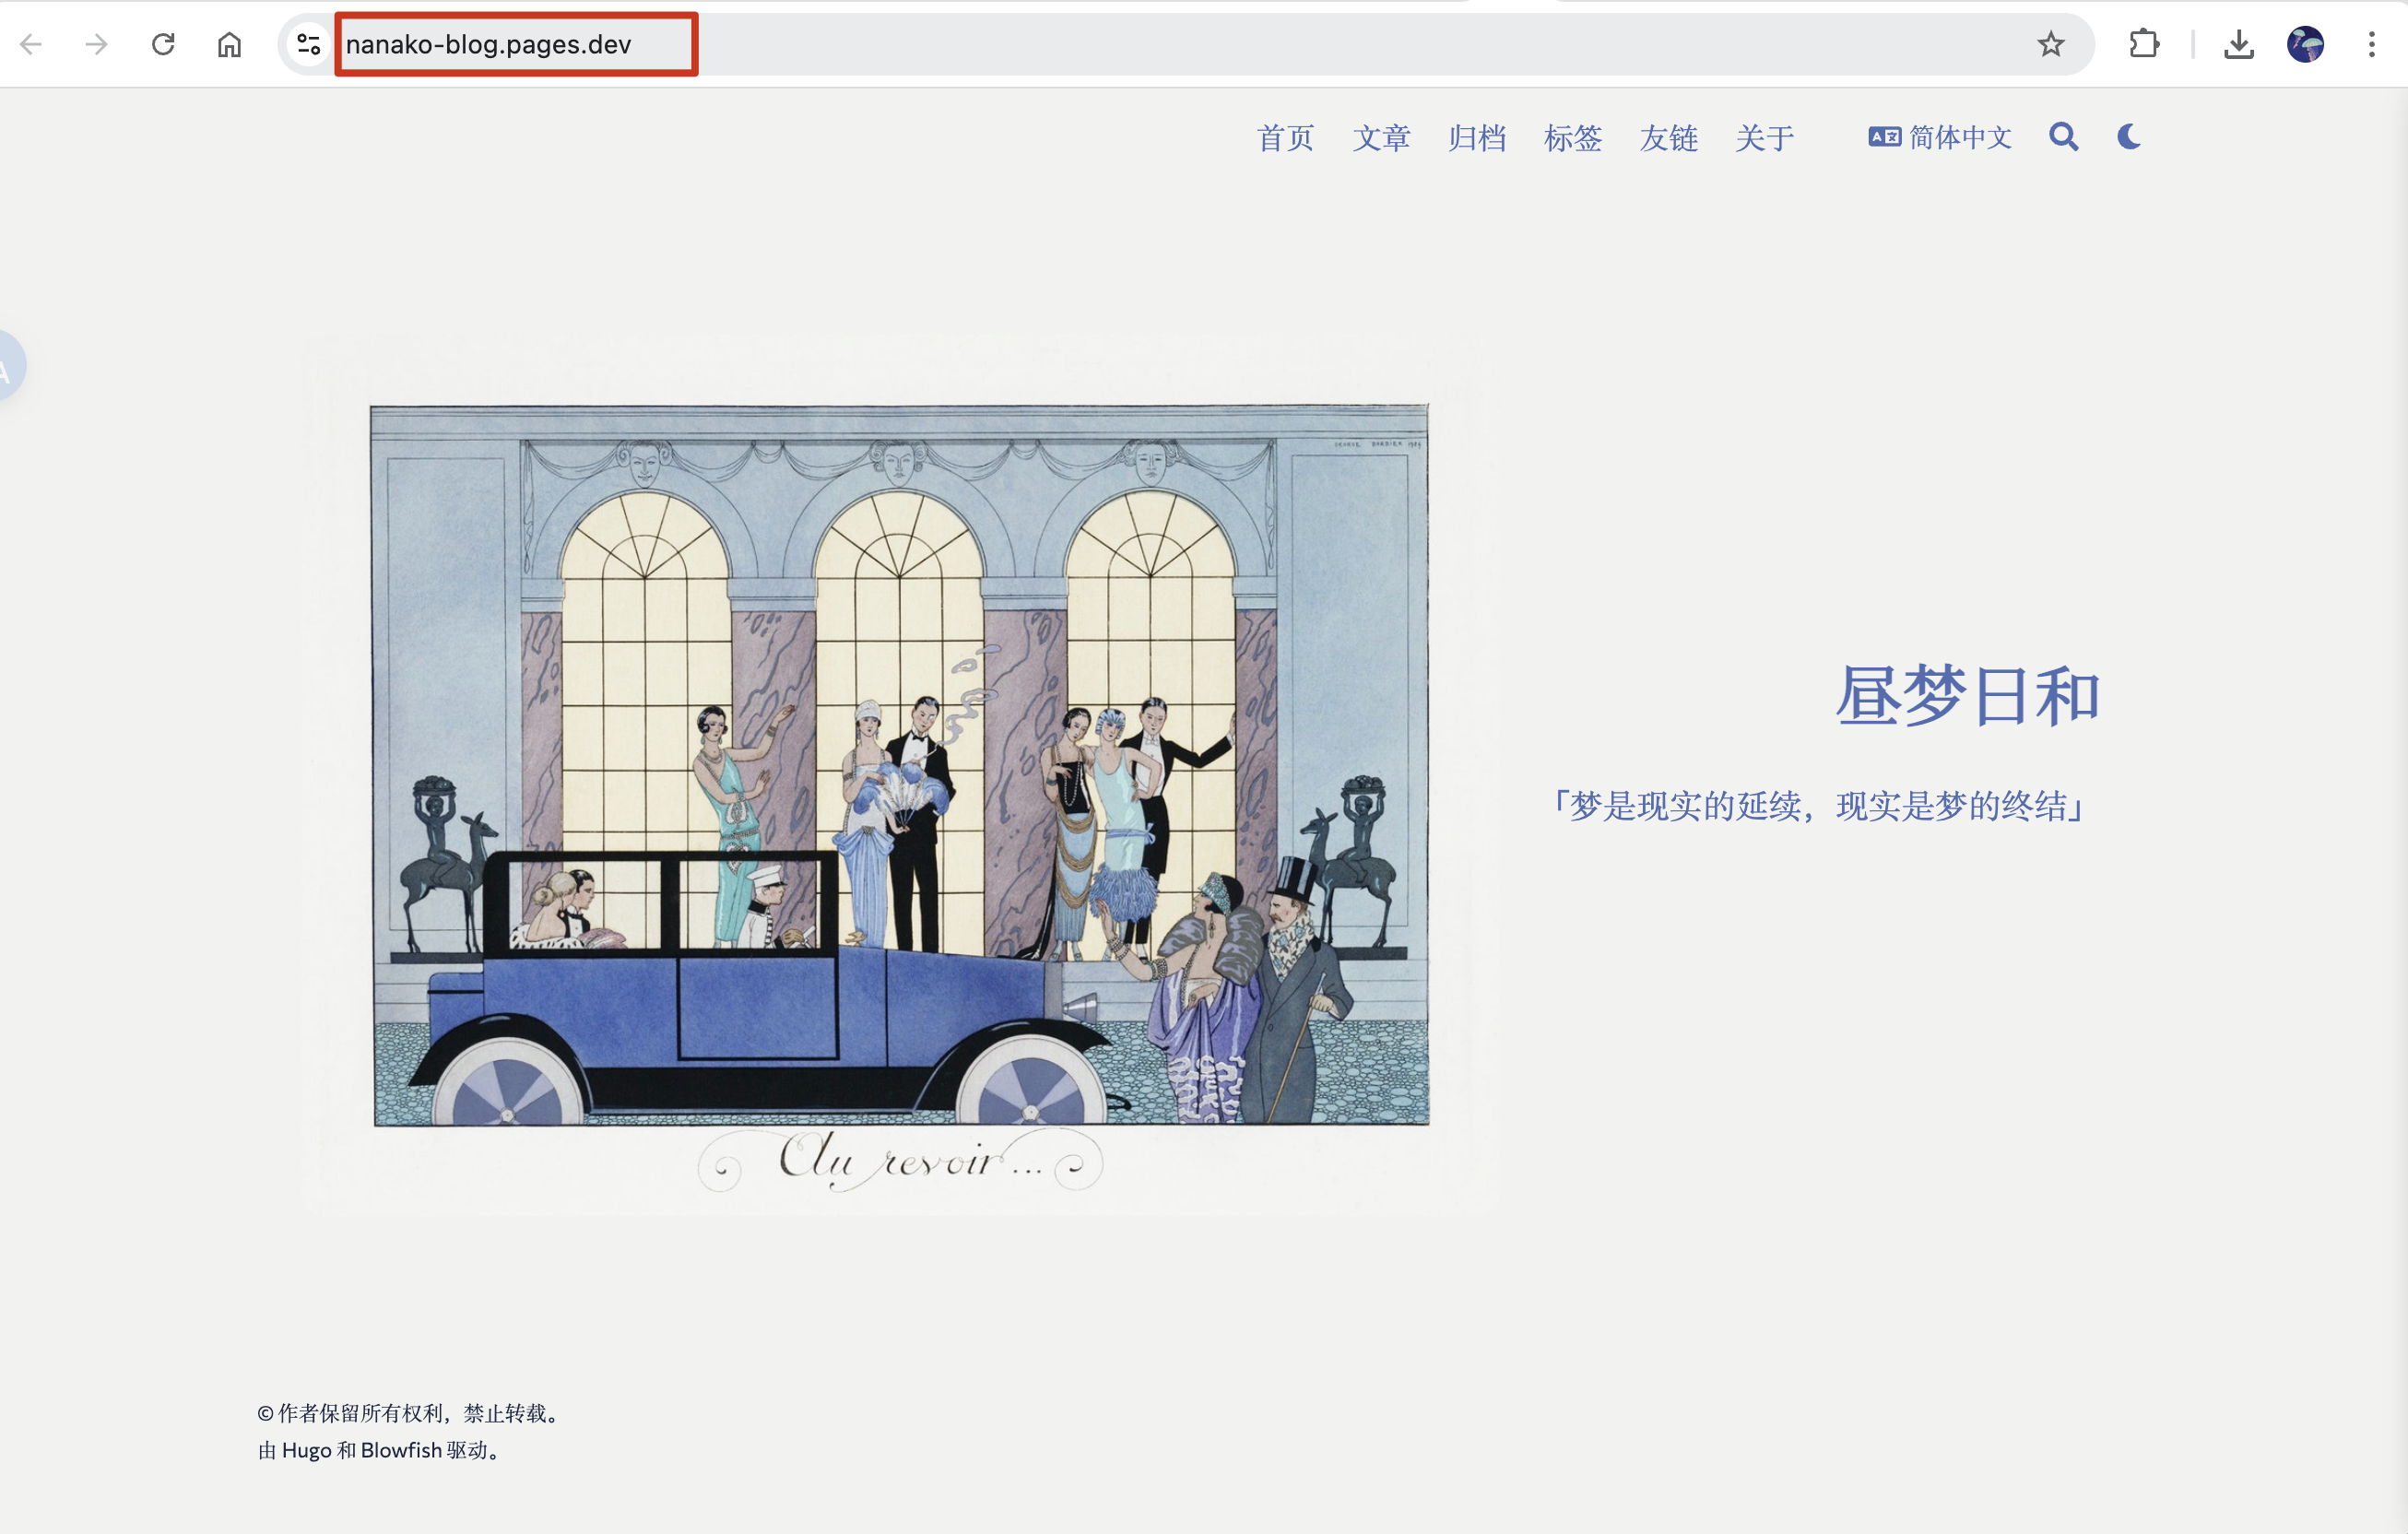Open the extensions puzzle icon
2408x1534 pixels.
[x=2144, y=44]
